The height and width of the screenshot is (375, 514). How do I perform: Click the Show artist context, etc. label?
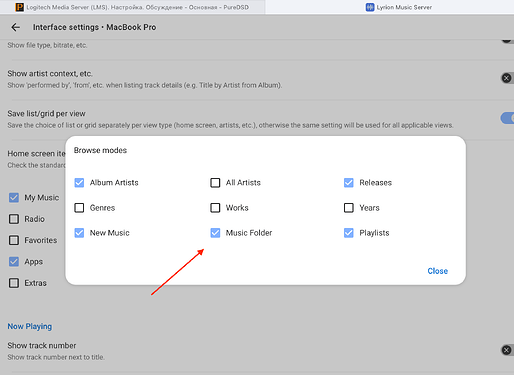[x=50, y=74]
